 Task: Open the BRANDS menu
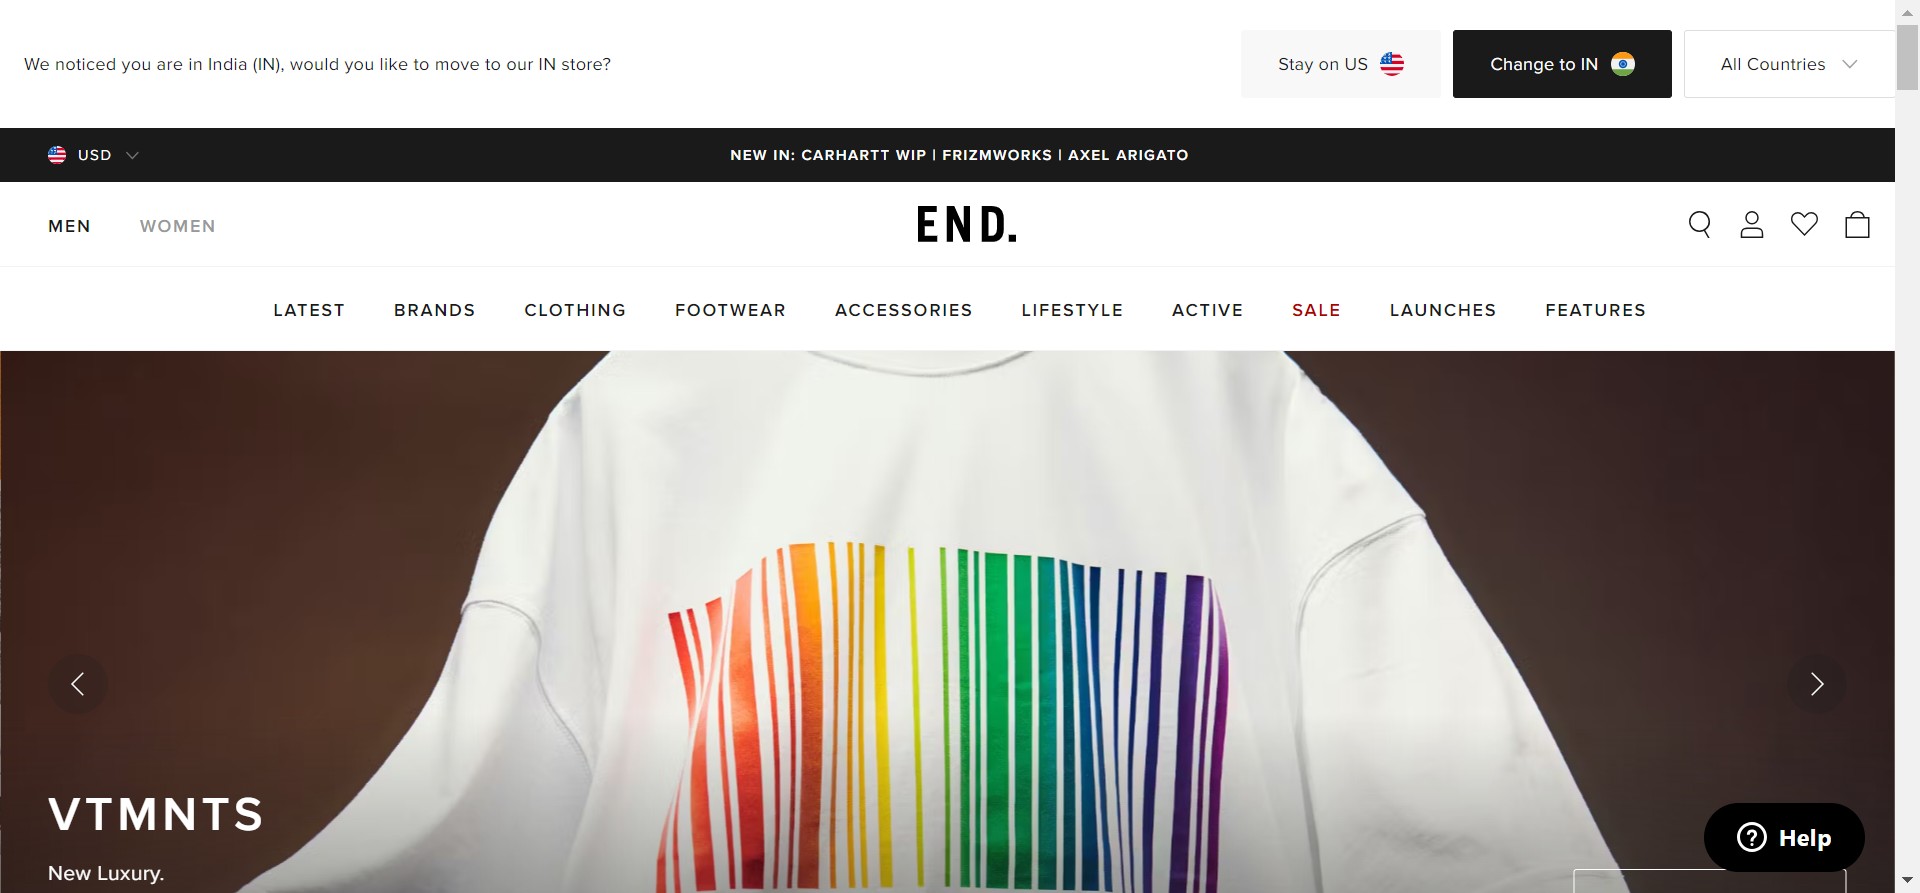435,310
